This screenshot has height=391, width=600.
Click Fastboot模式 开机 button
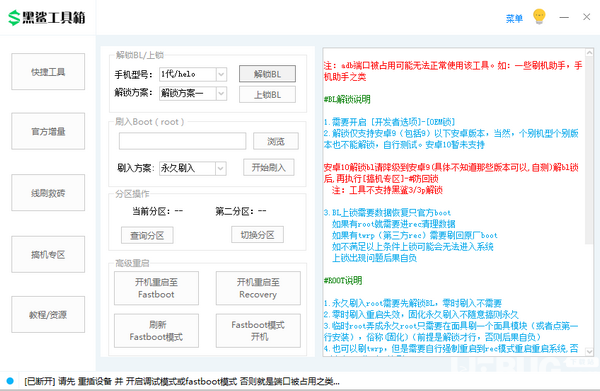click(x=258, y=331)
